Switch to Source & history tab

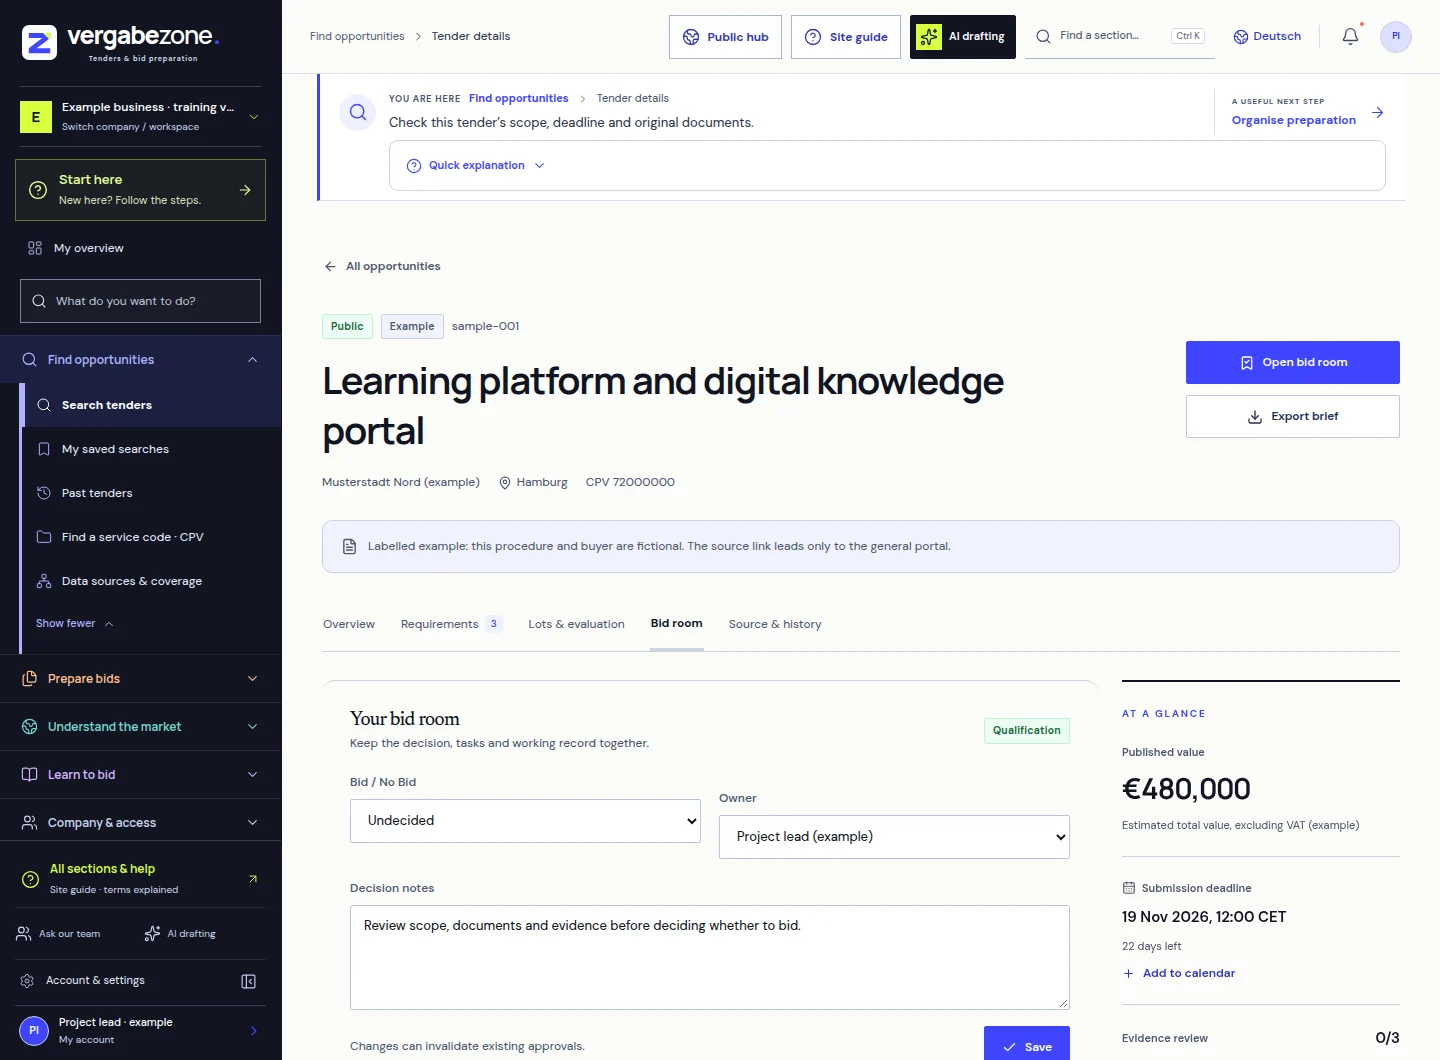coord(775,624)
